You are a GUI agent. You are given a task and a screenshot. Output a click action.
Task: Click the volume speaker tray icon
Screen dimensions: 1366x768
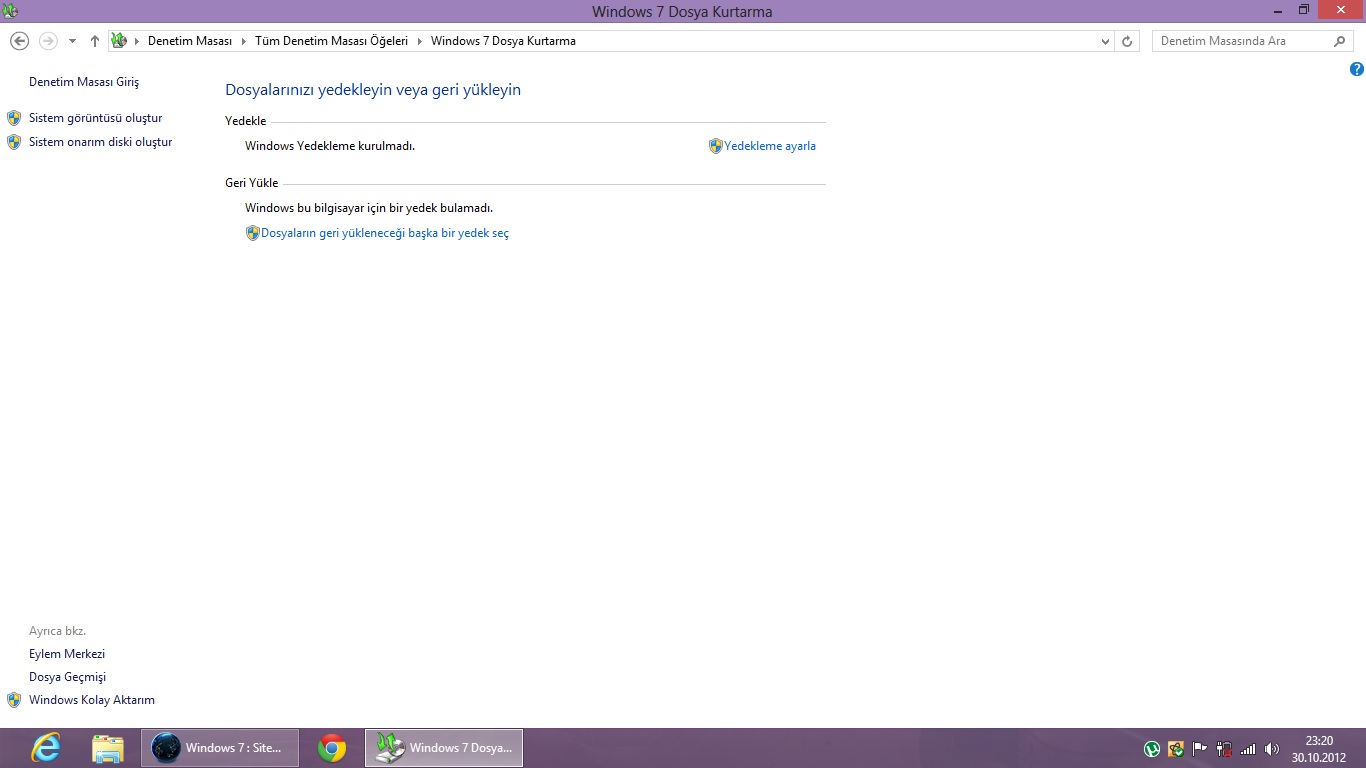1271,748
